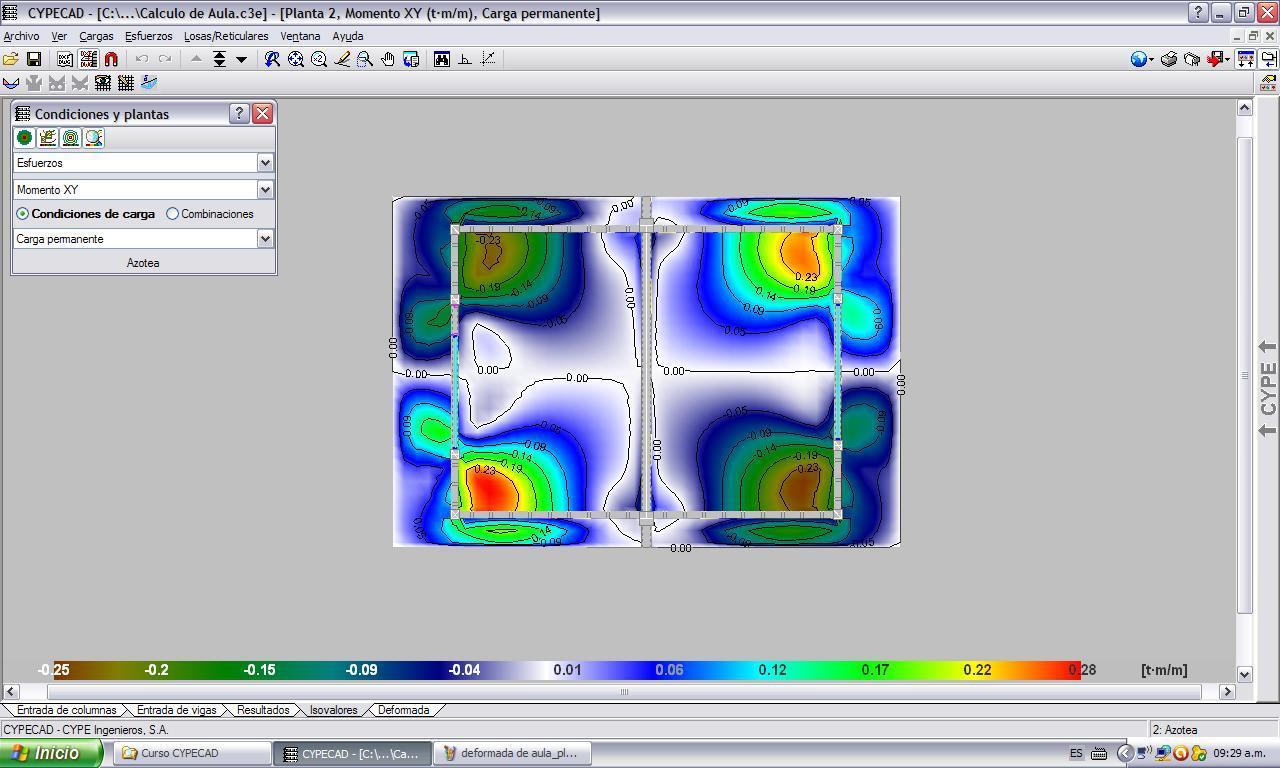Click the save floppy disk icon
Screen dimensions: 1280x768
click(x=33, y=59)
